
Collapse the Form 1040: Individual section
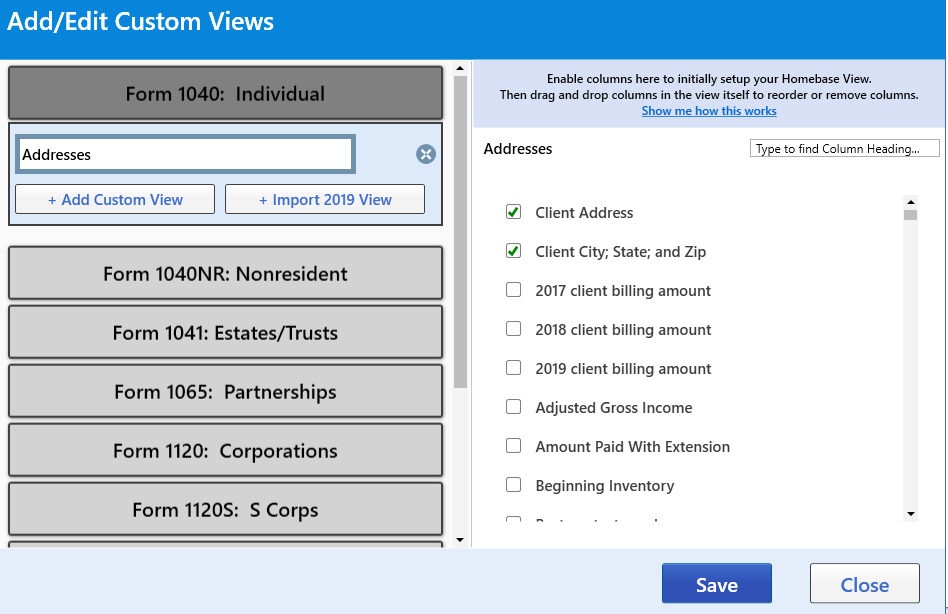point(225,94)
